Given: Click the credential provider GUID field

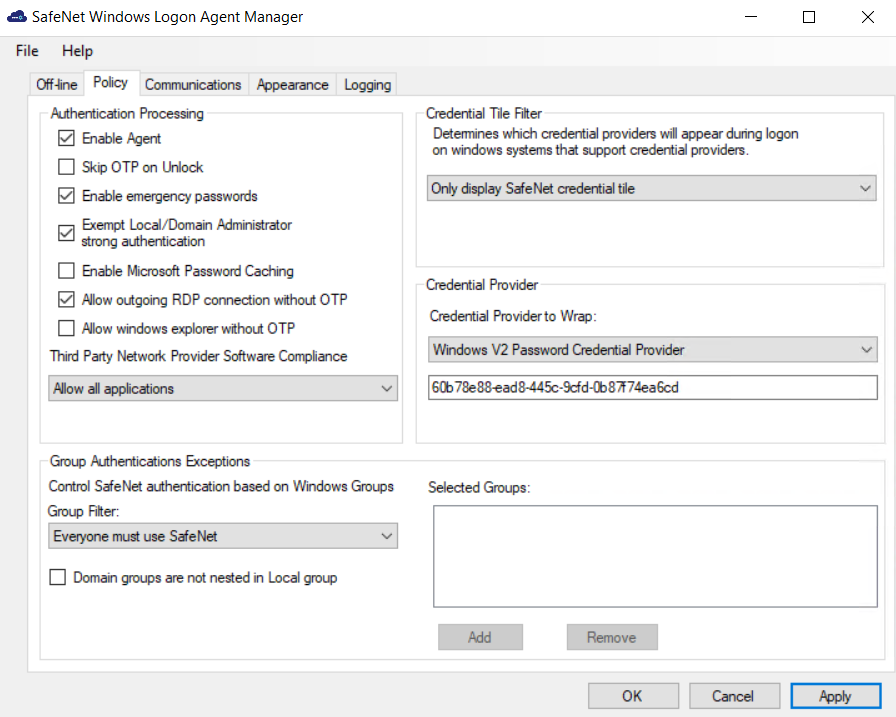Looking at the screenshot, I should click(653, 387).
